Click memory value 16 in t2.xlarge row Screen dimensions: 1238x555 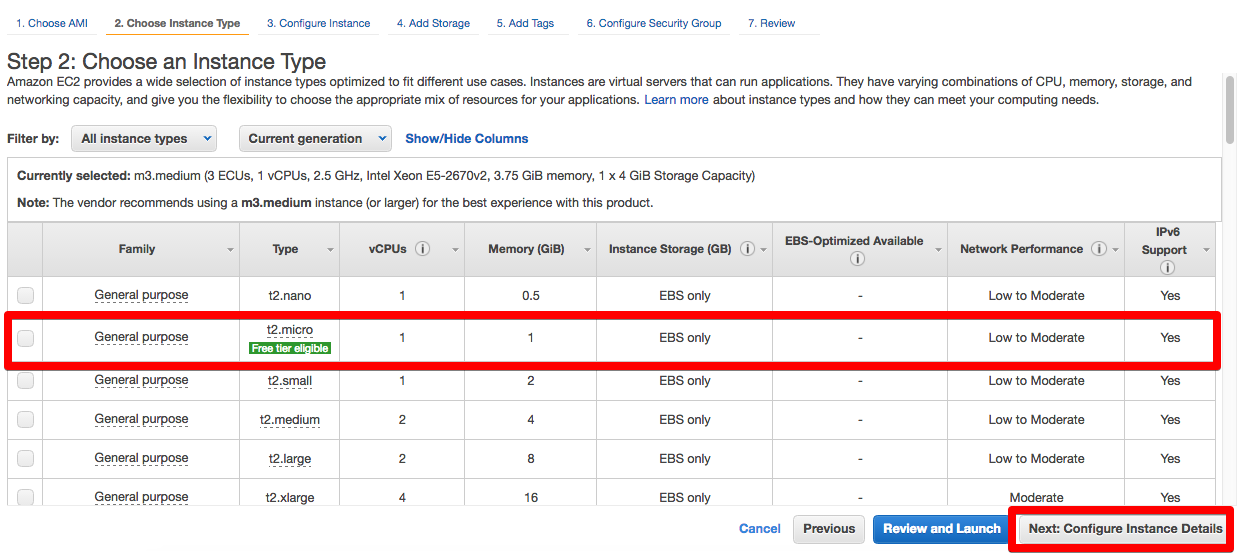click(530, 498)
